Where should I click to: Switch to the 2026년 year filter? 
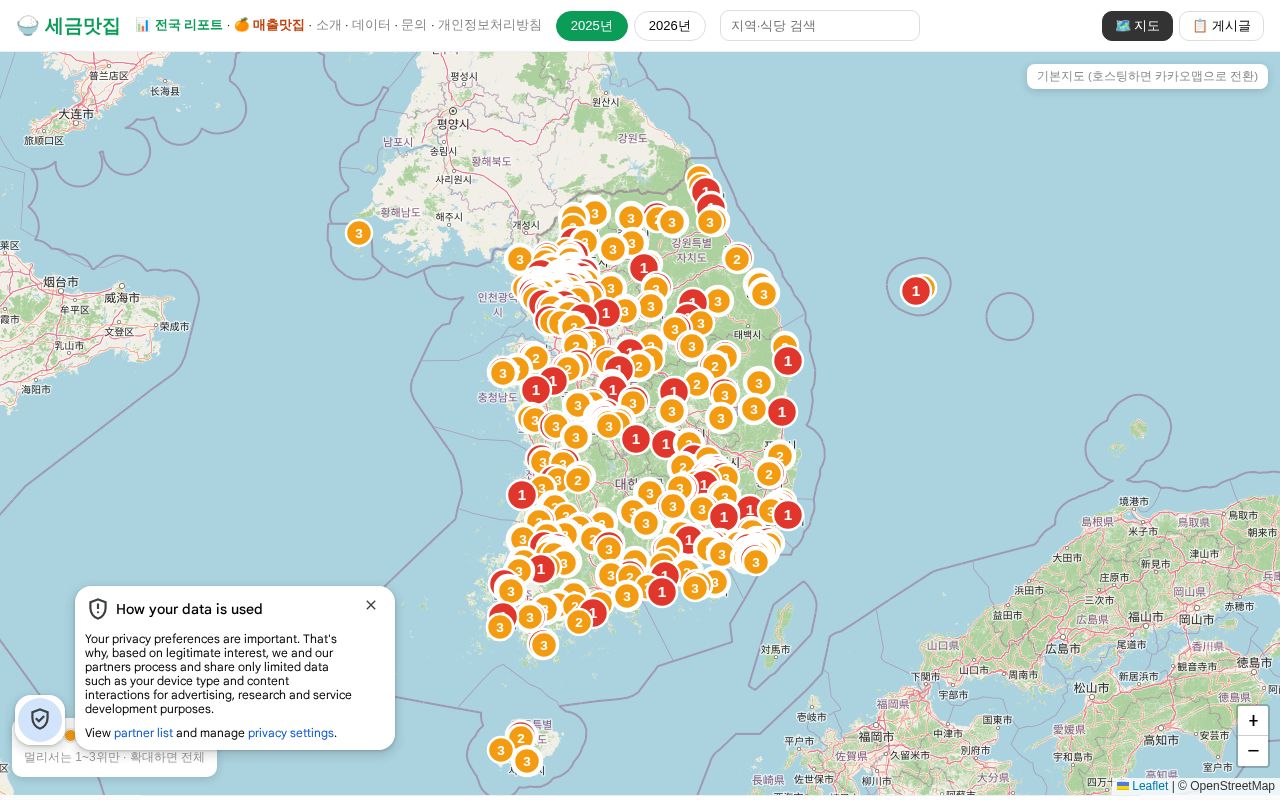[670, 26]
